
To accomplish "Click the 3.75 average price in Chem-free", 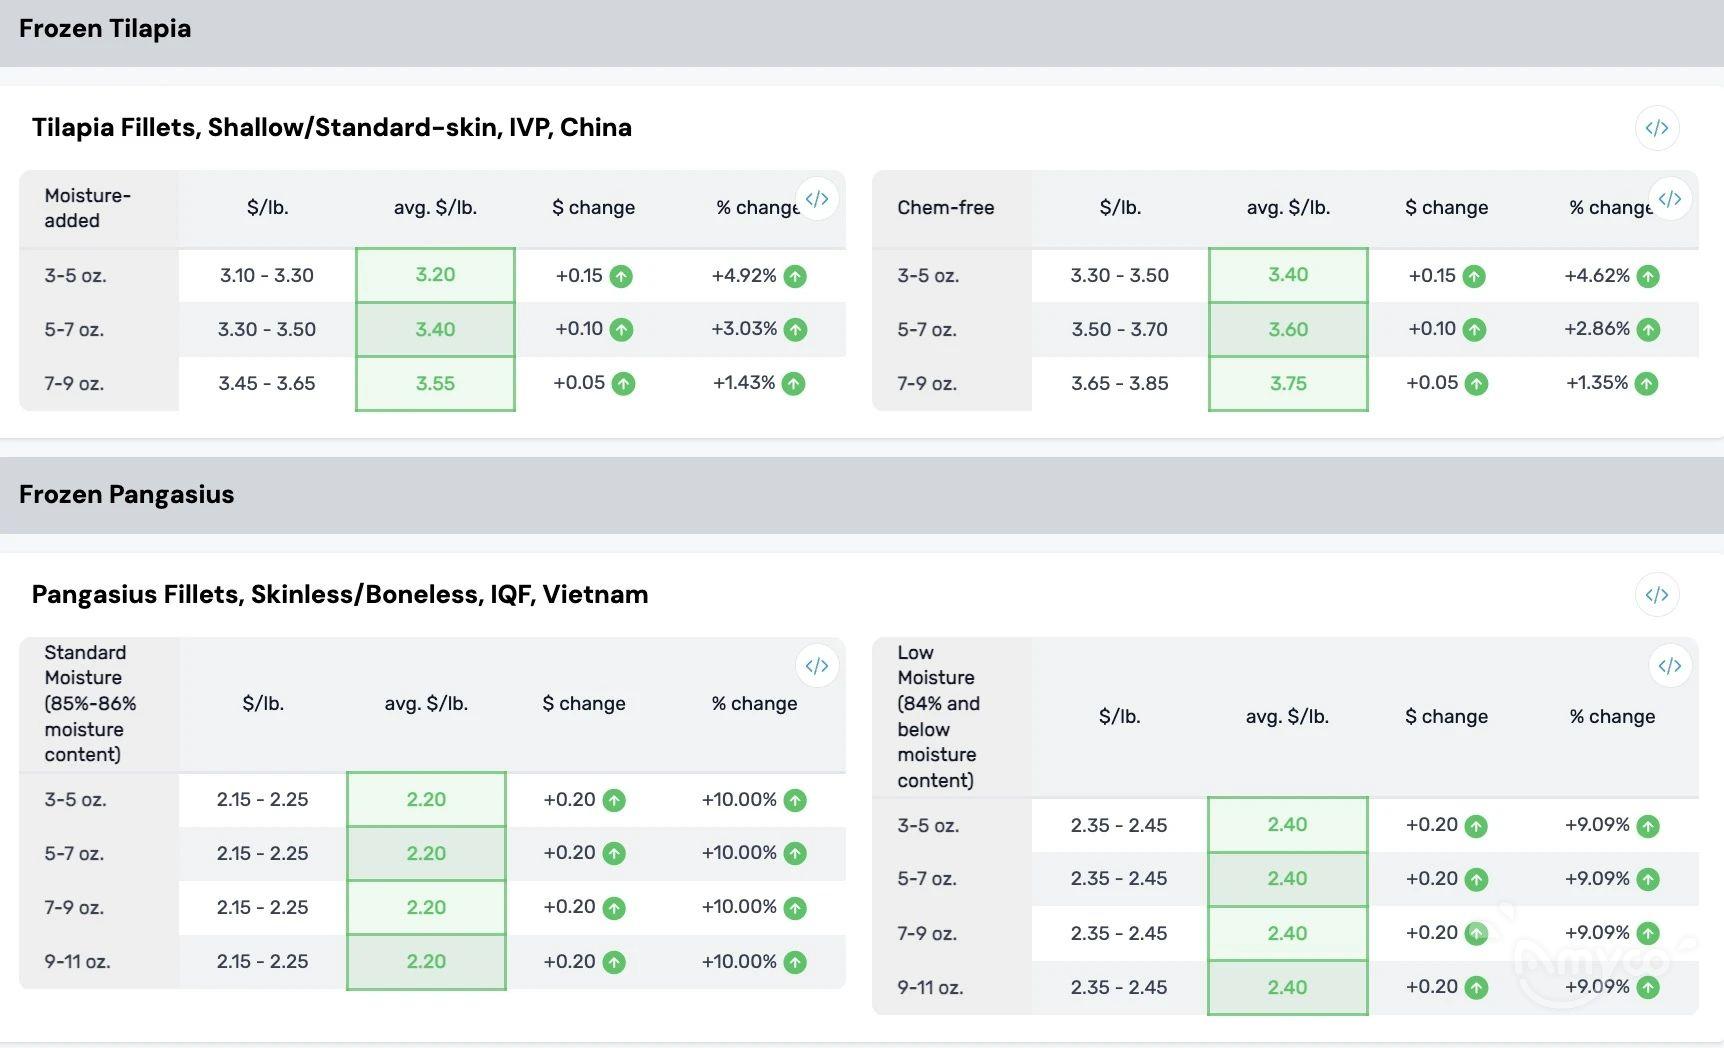I will pos(1287,383).
